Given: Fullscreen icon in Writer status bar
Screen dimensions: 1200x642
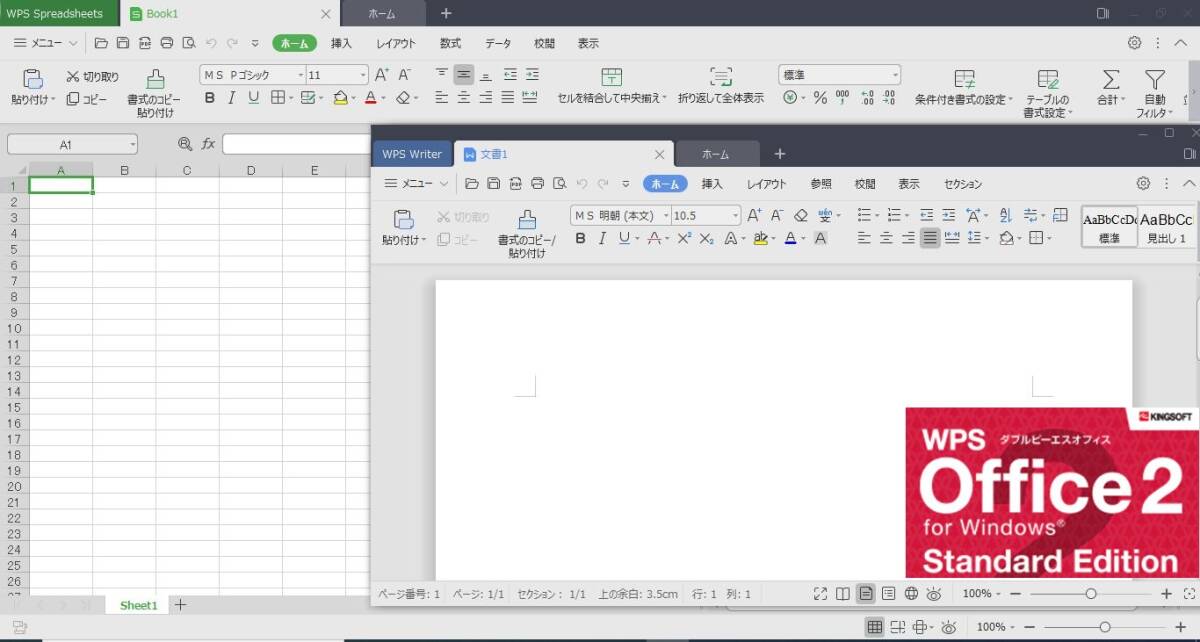Looking at the screenshot, I should pos(820,594).
